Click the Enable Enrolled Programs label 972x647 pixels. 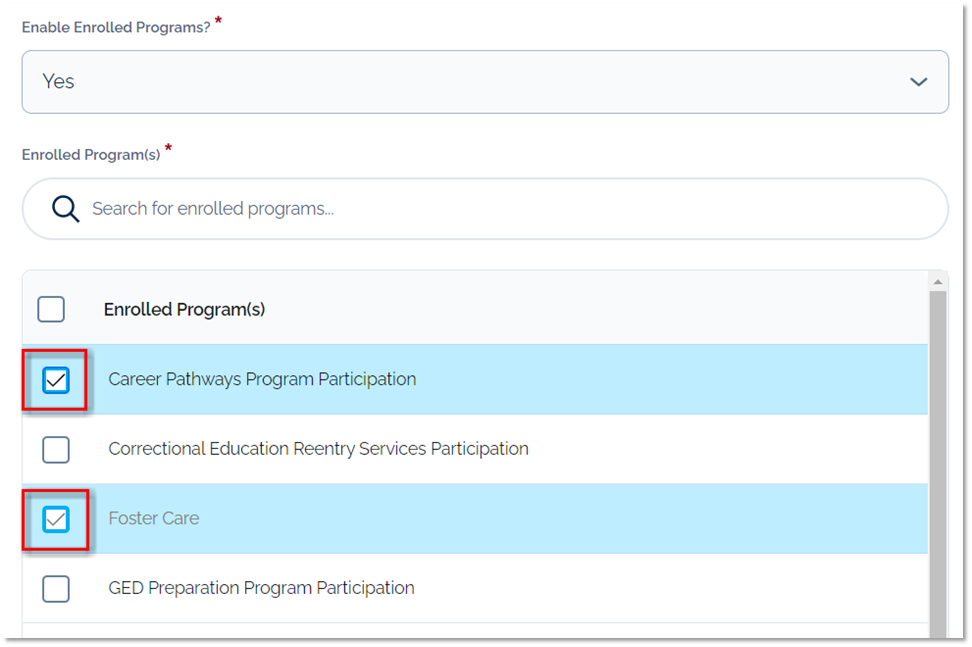(114, 28)
